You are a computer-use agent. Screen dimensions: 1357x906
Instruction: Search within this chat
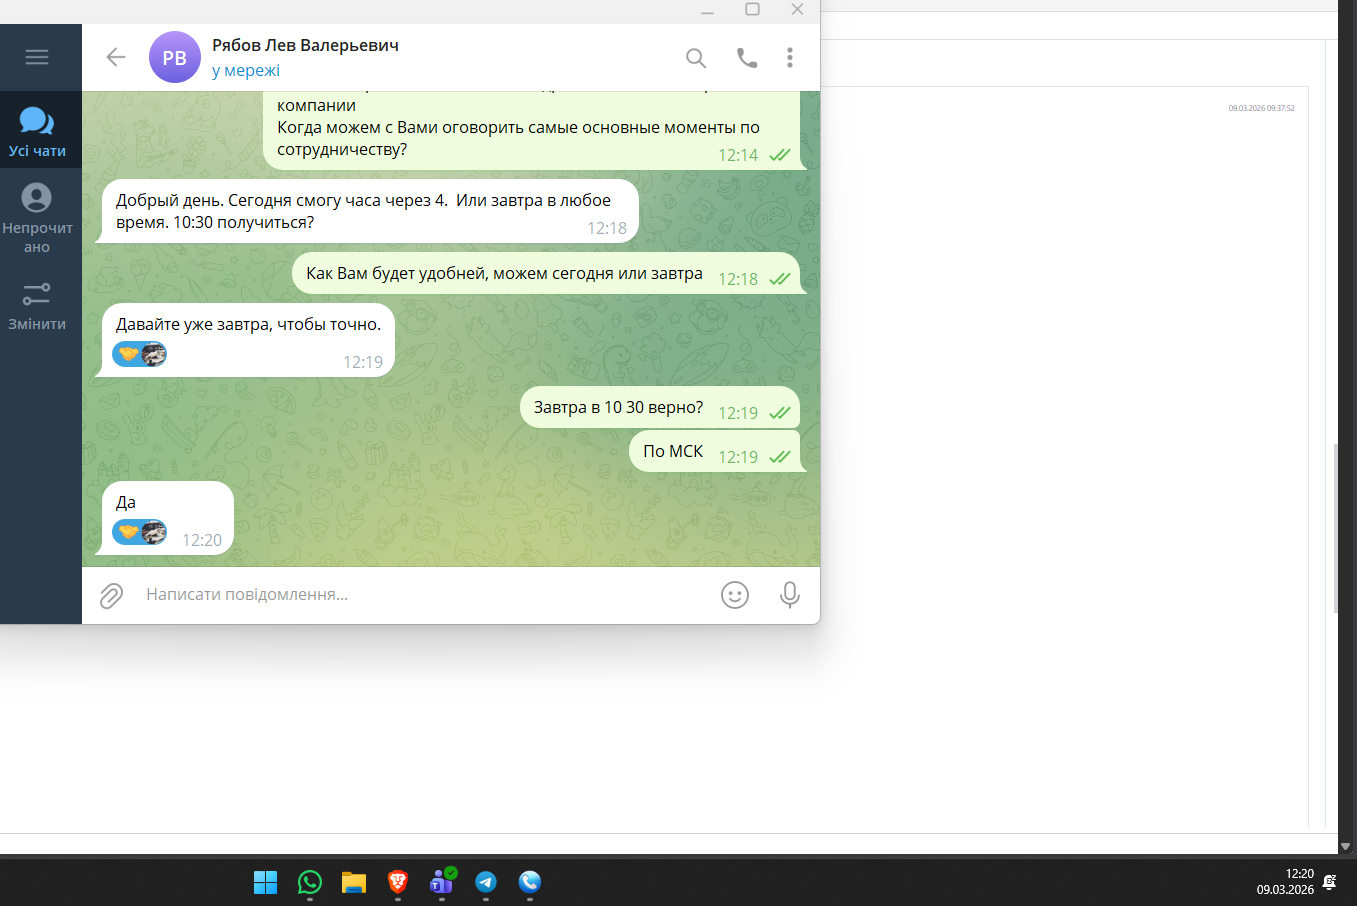[696, 58]
